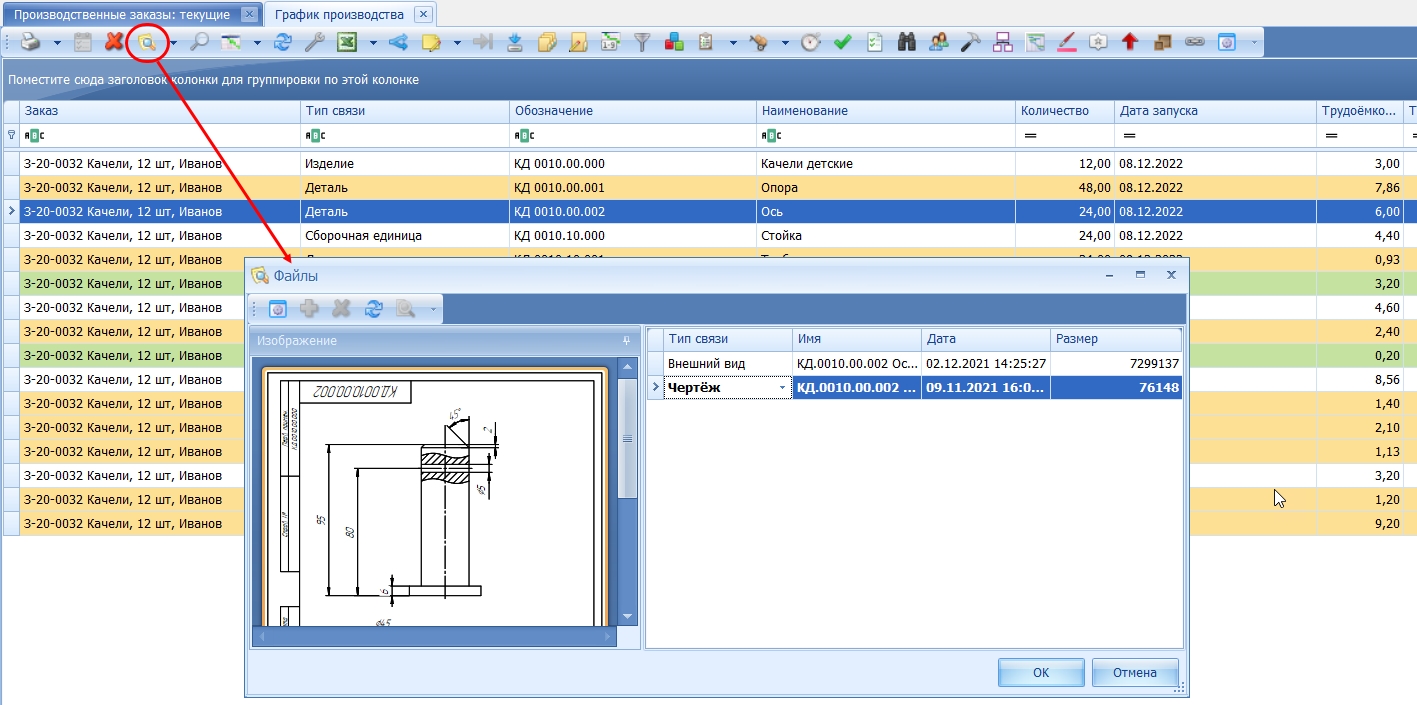Open the Чертёж link type dropdown
This screenshot has width=1417, height=705.
pyautogui.click(x=782, y=388)
